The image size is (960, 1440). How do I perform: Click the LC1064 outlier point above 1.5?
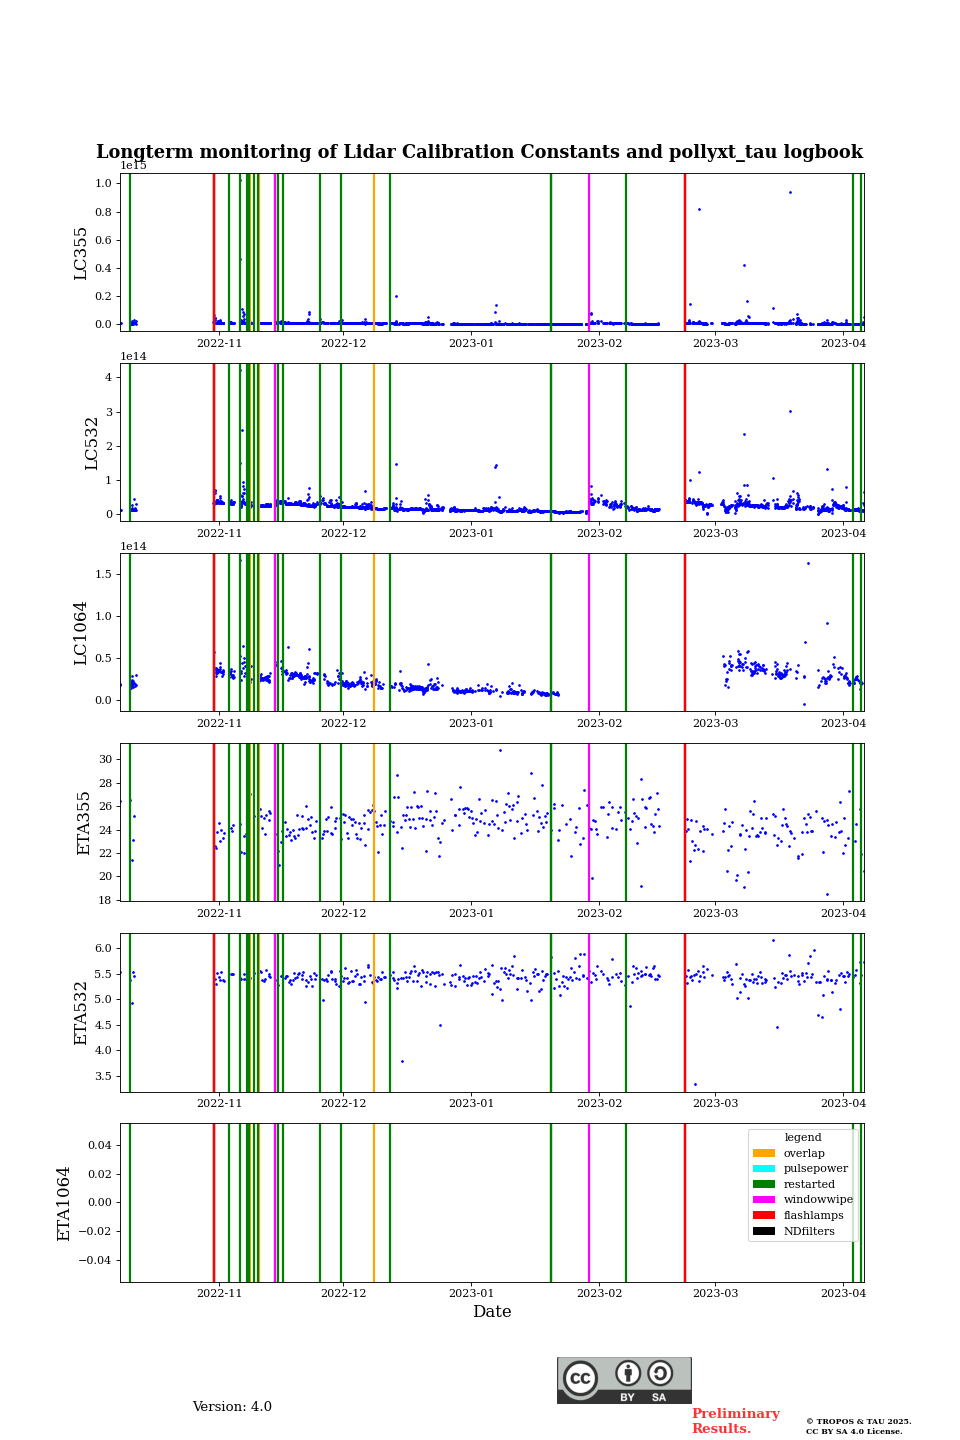(808, 563)
